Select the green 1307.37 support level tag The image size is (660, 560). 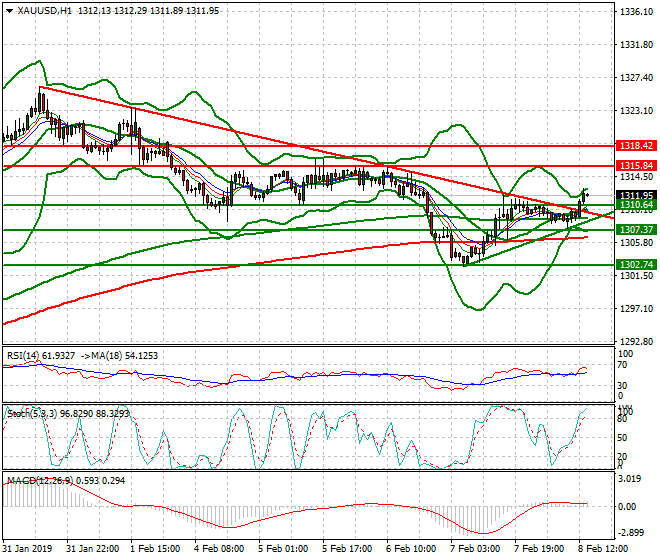pos(636,230)
